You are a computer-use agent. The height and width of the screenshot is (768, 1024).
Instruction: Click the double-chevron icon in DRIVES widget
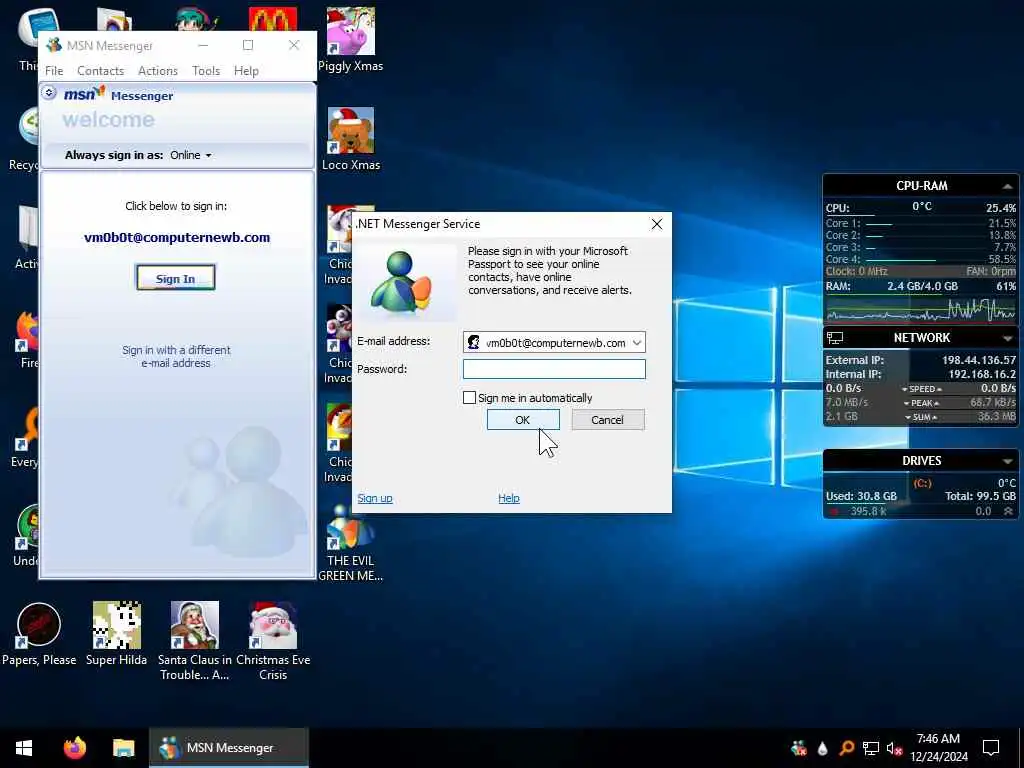click(x=1008, y=511)
